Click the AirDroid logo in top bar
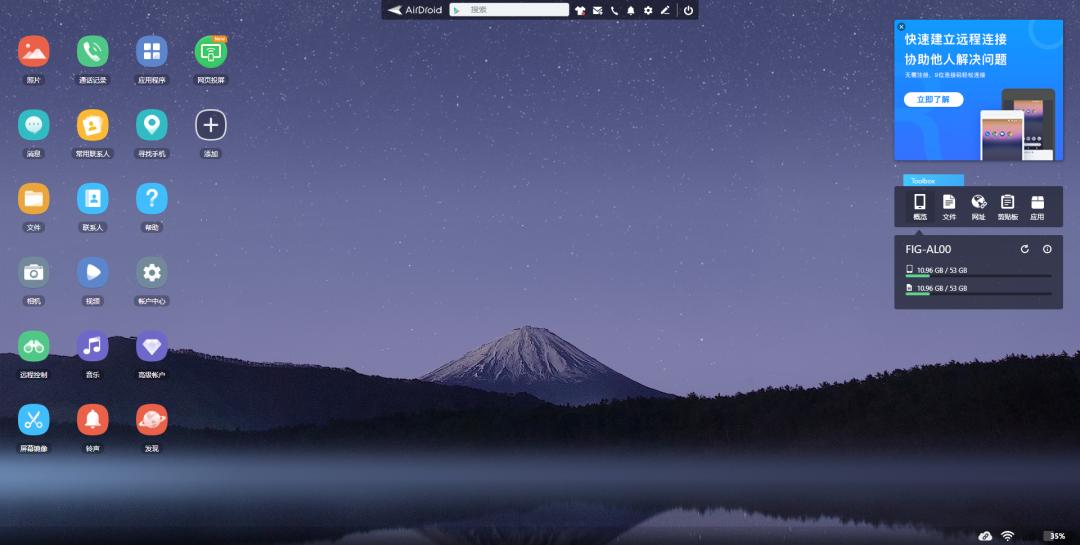 point(415,10)
